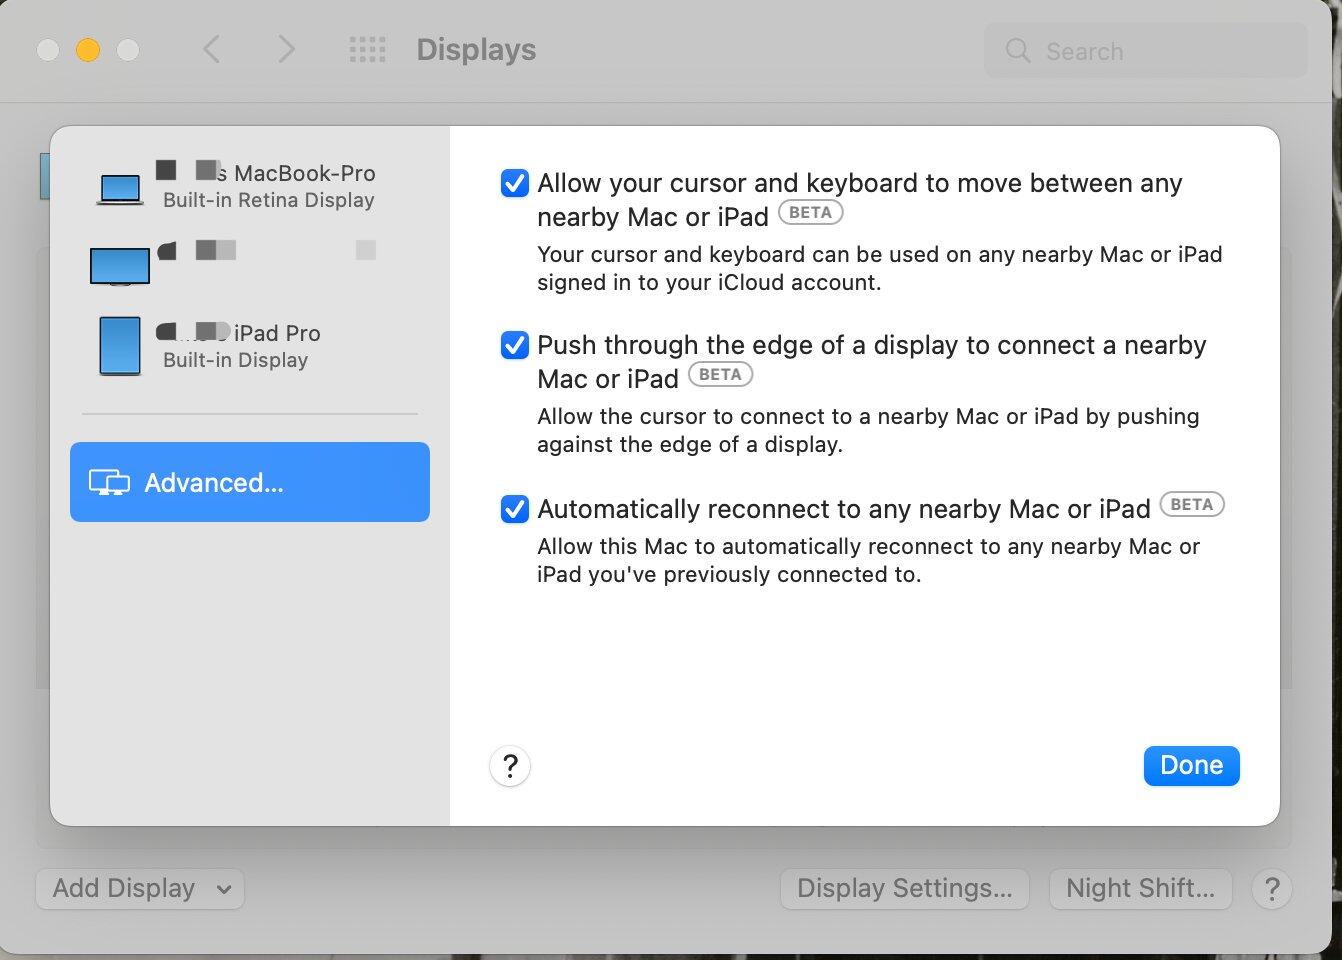1342x960 pixels.
Task: Go forward with the right arrow
Action: point(286,49)
